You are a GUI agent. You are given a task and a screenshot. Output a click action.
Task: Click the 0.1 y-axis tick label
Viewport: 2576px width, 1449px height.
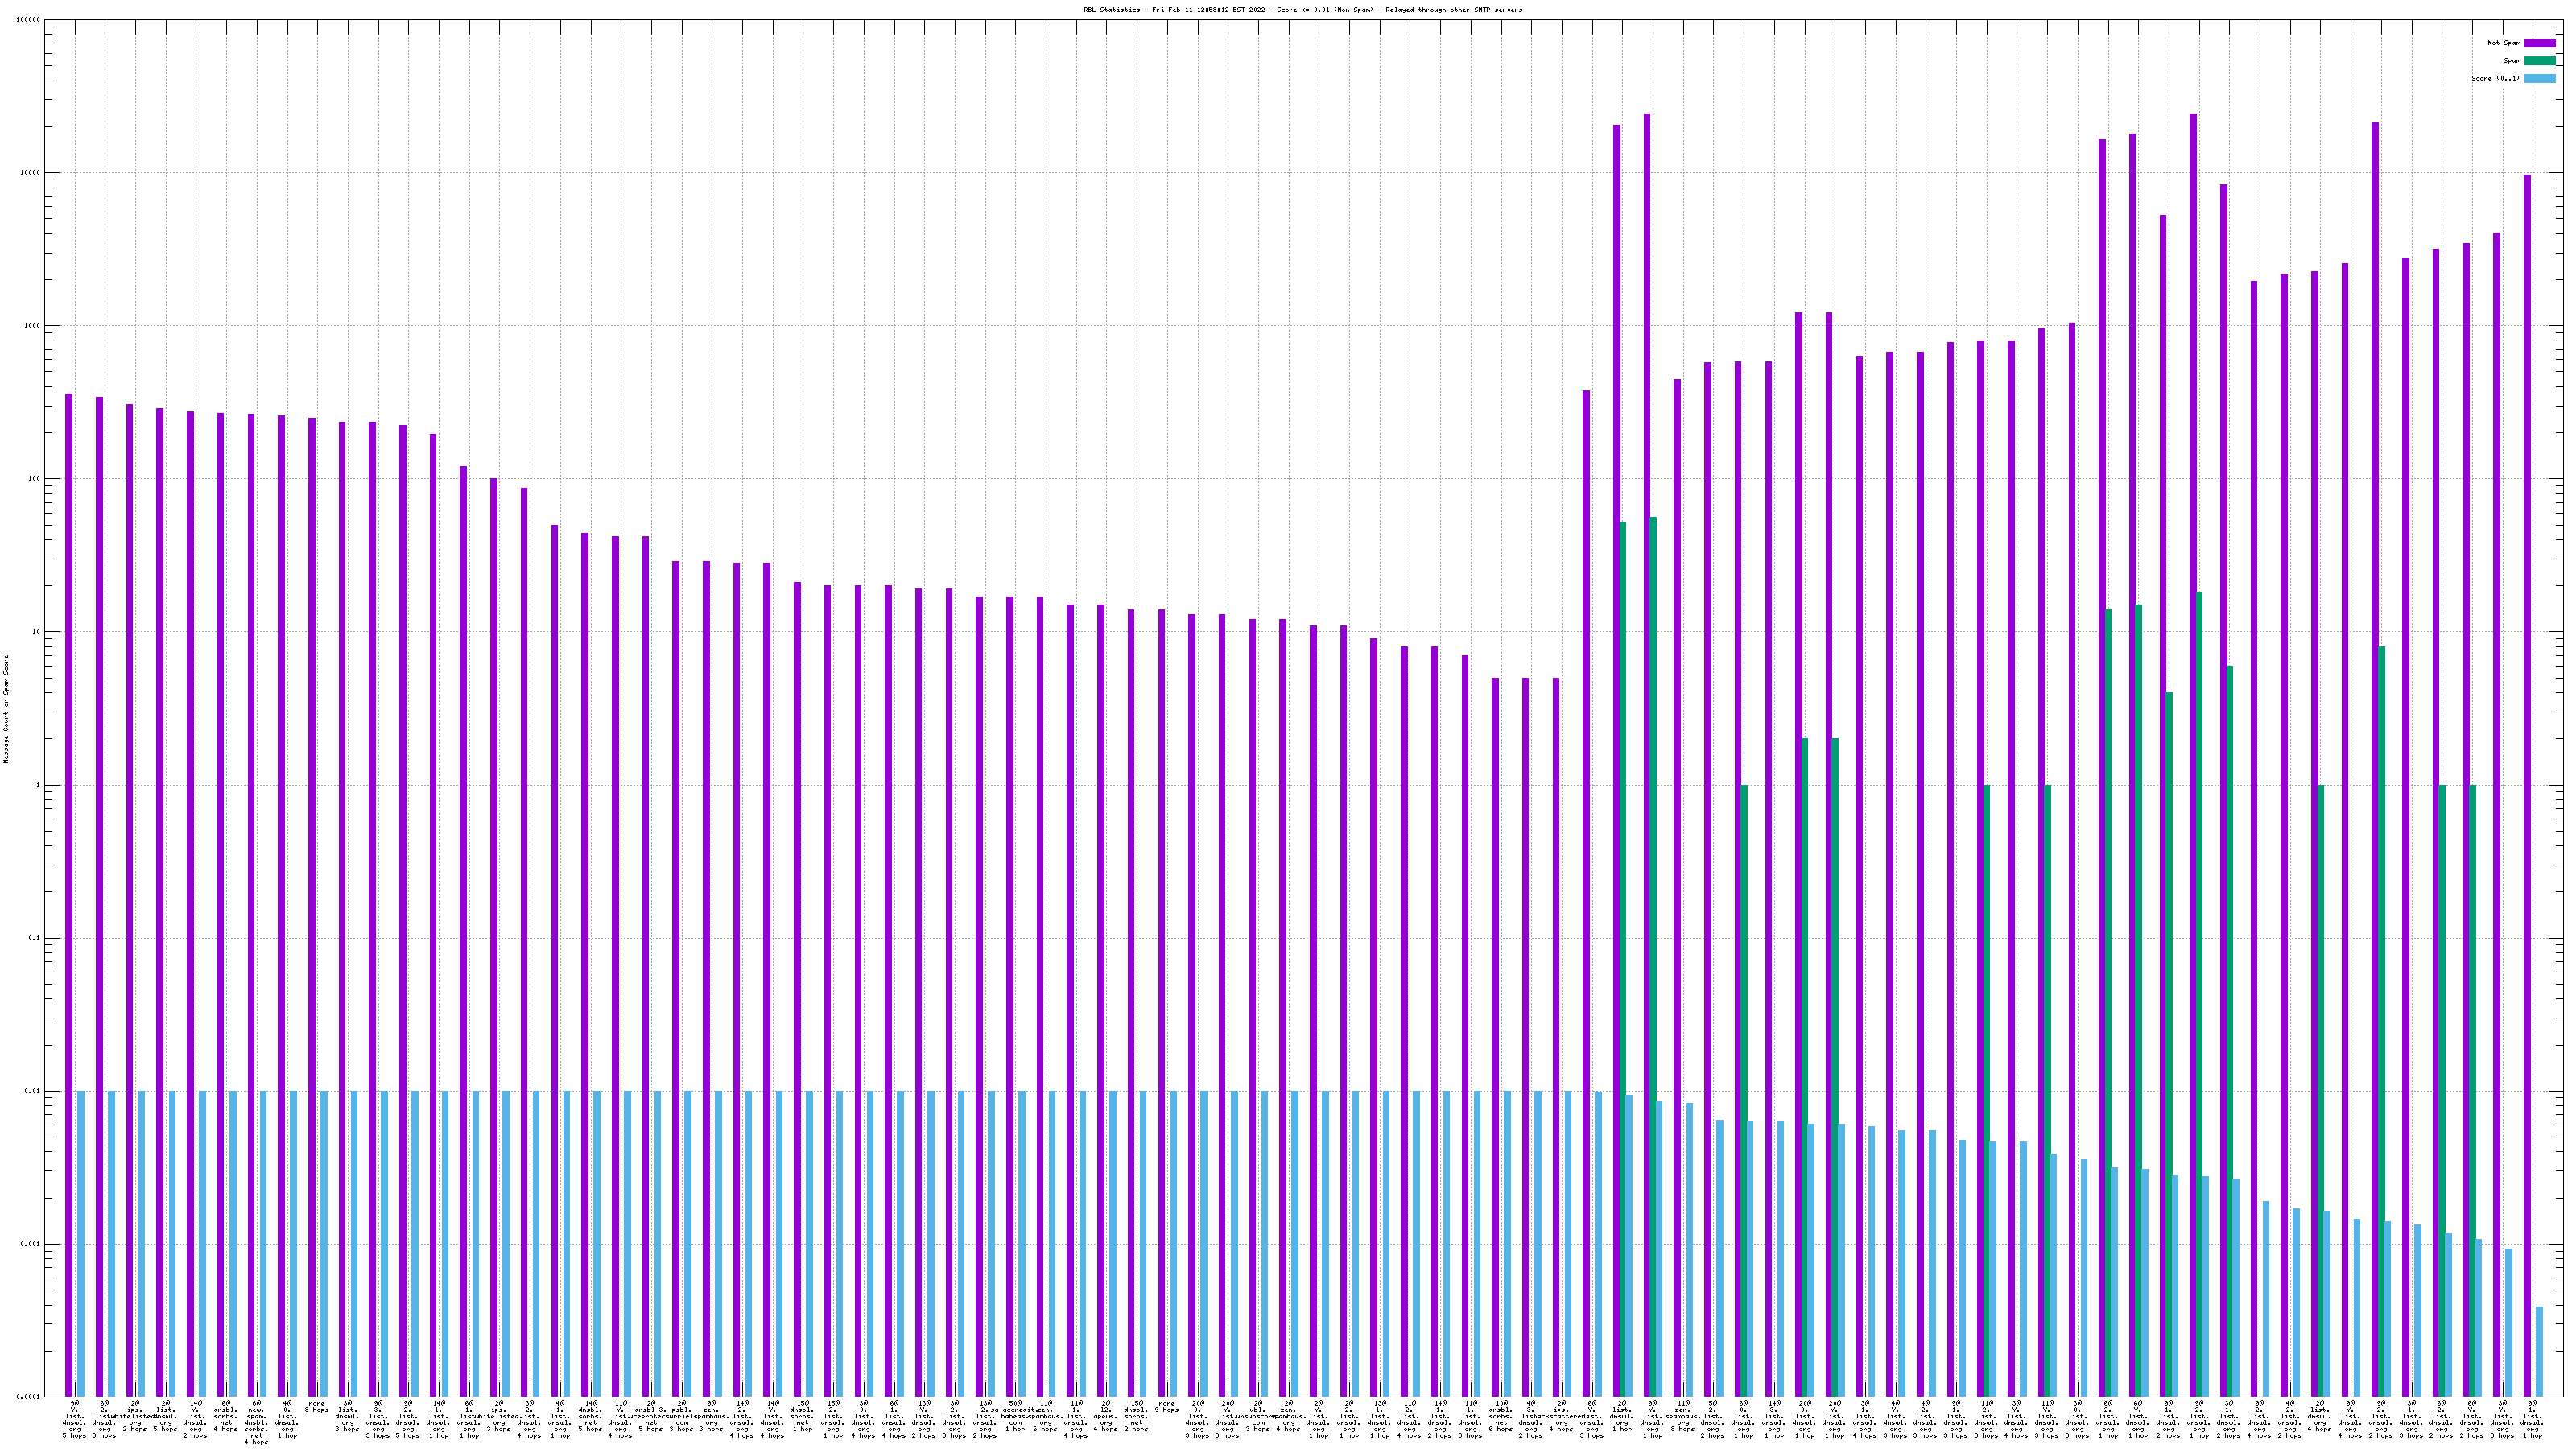tap(35, 938)
